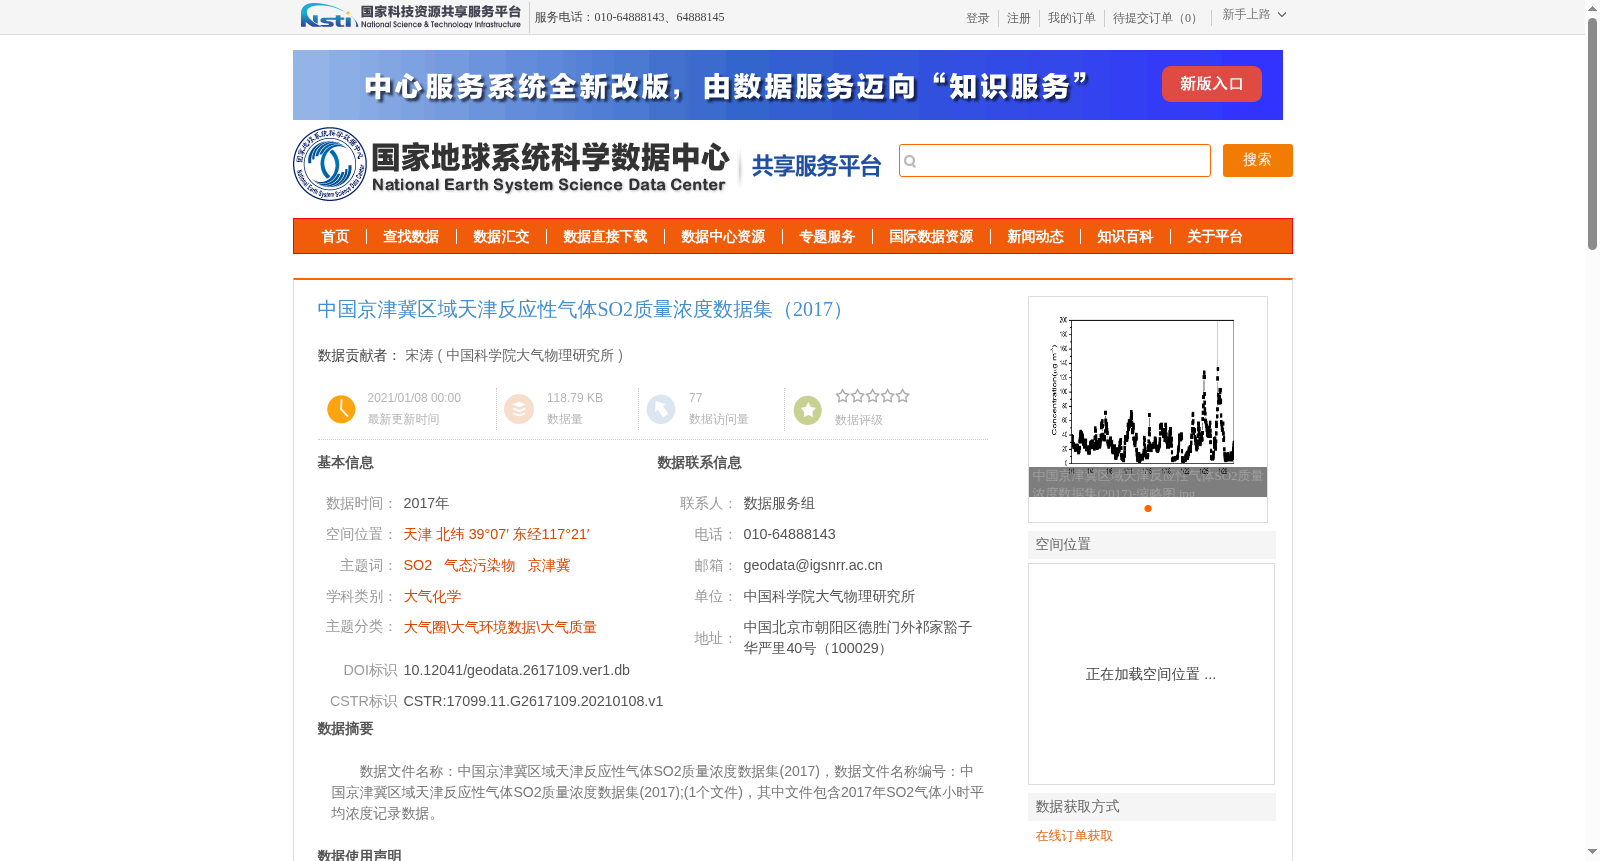Open 知识百科 menu item
The height and width of the screenshot is (861, 1600).
(x=1125, y=237)
